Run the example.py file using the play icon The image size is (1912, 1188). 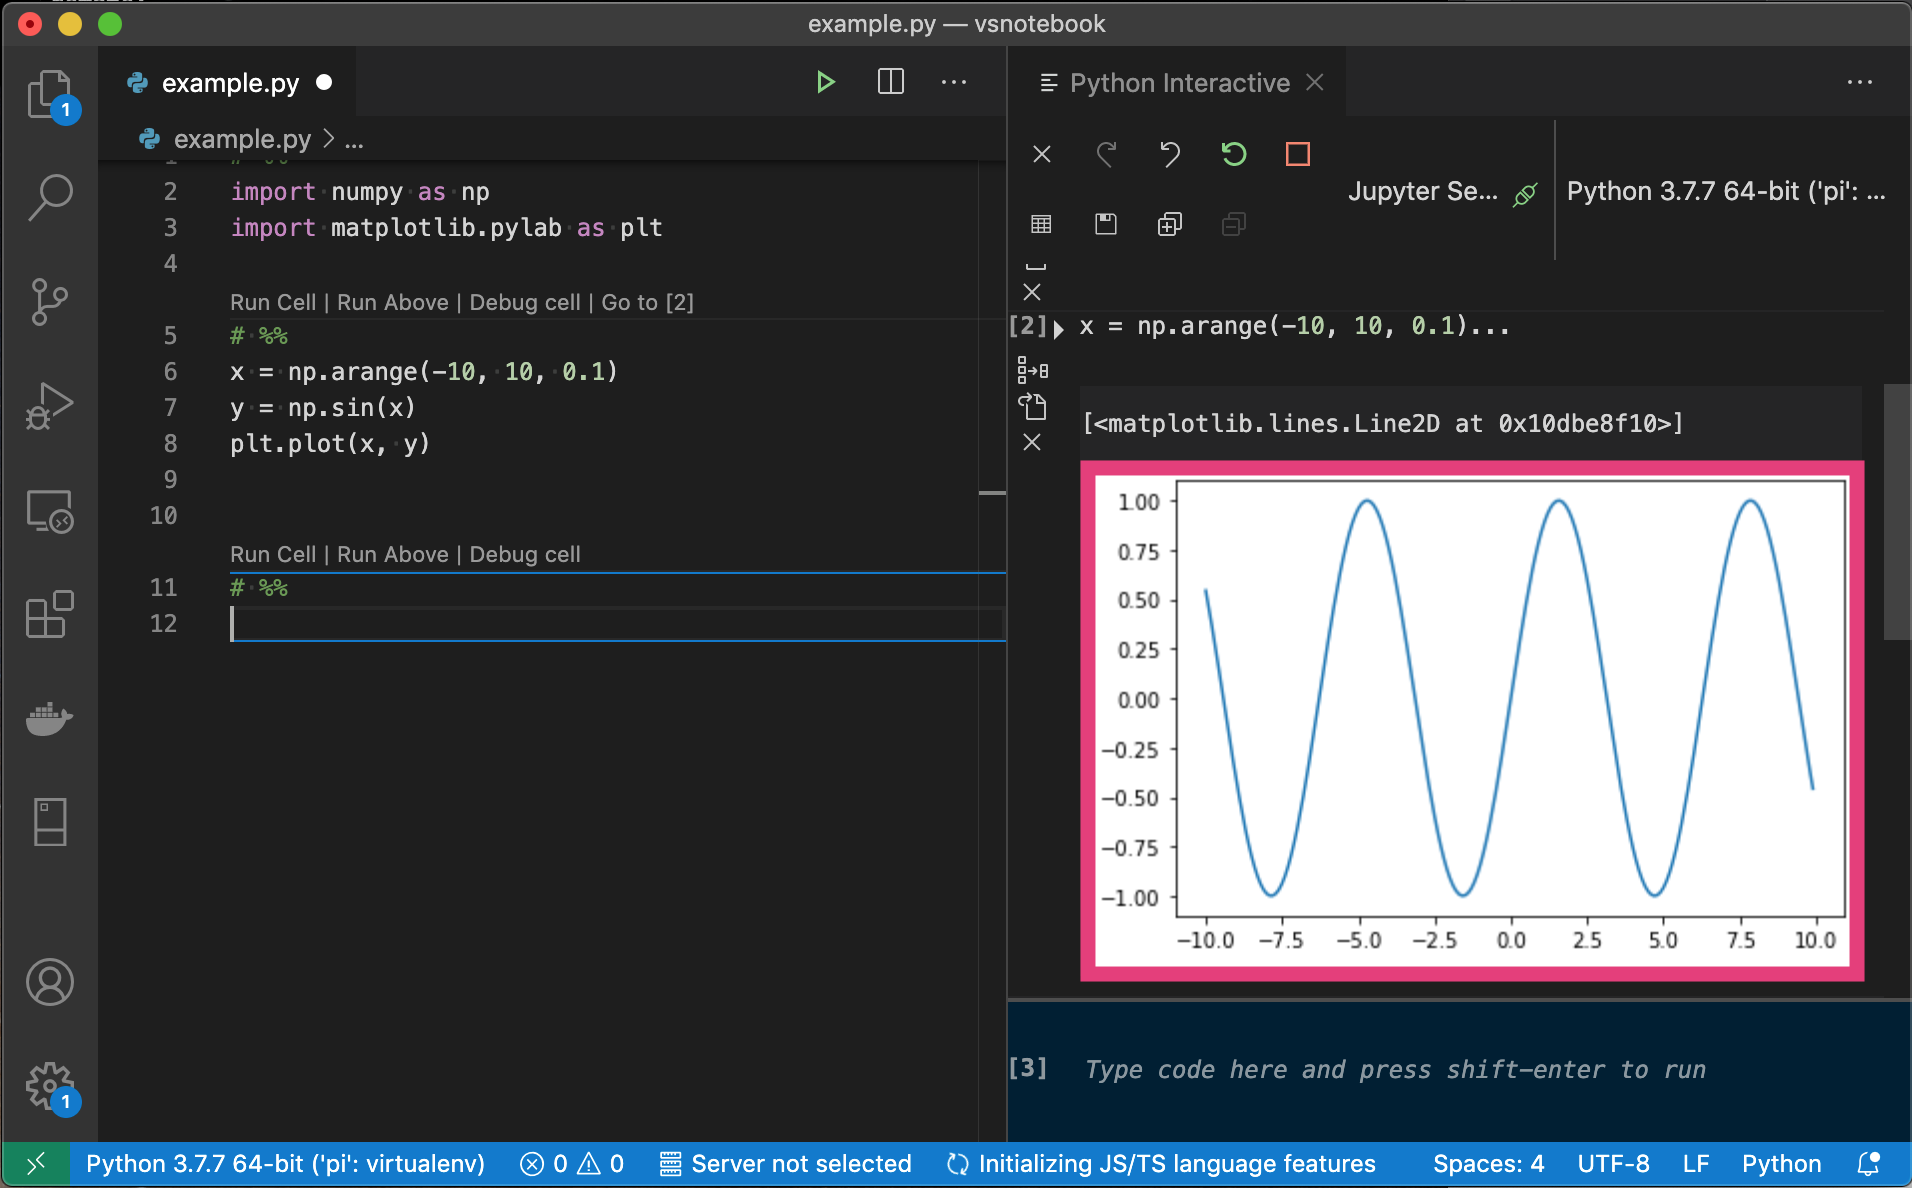pyautogui.click(x=826, y=82)
